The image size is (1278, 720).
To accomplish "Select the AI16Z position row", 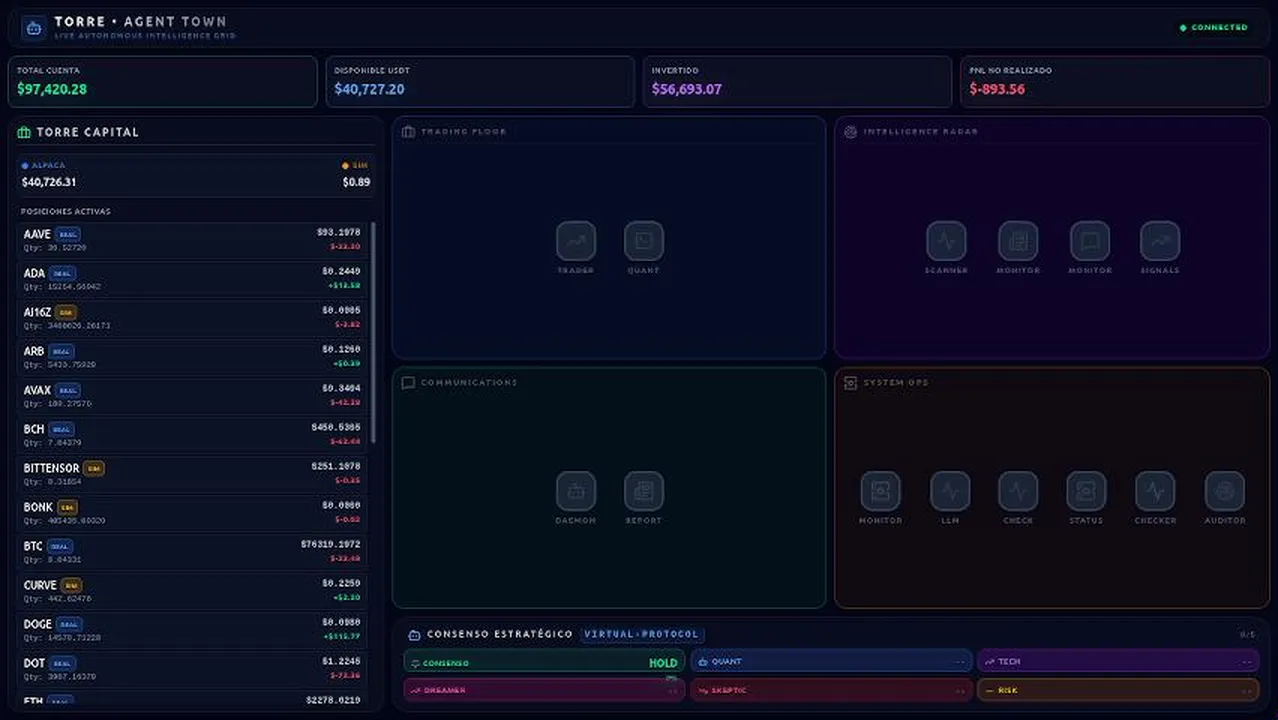I will [x=192, y=318].
